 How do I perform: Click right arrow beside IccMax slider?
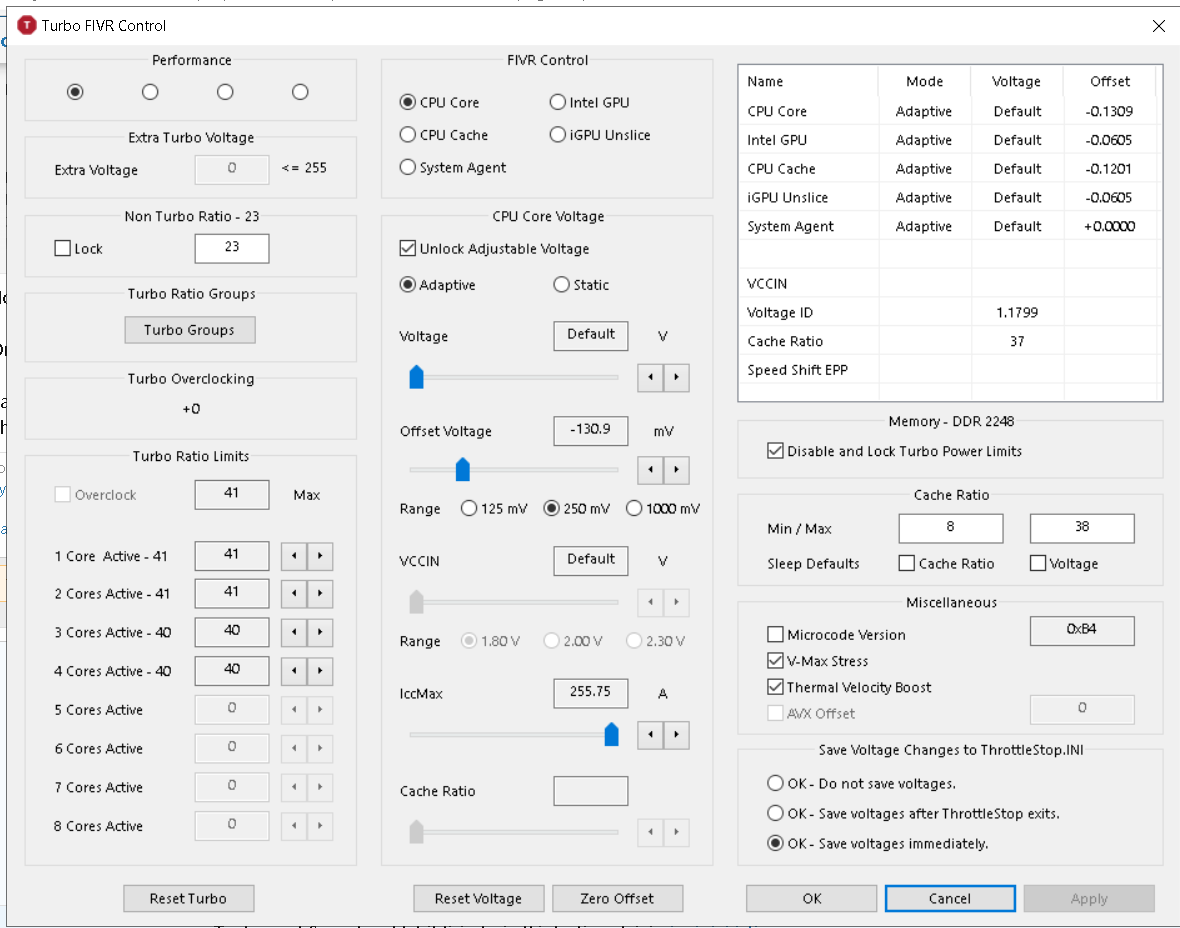pyautogui.click(x=676, y=735)
